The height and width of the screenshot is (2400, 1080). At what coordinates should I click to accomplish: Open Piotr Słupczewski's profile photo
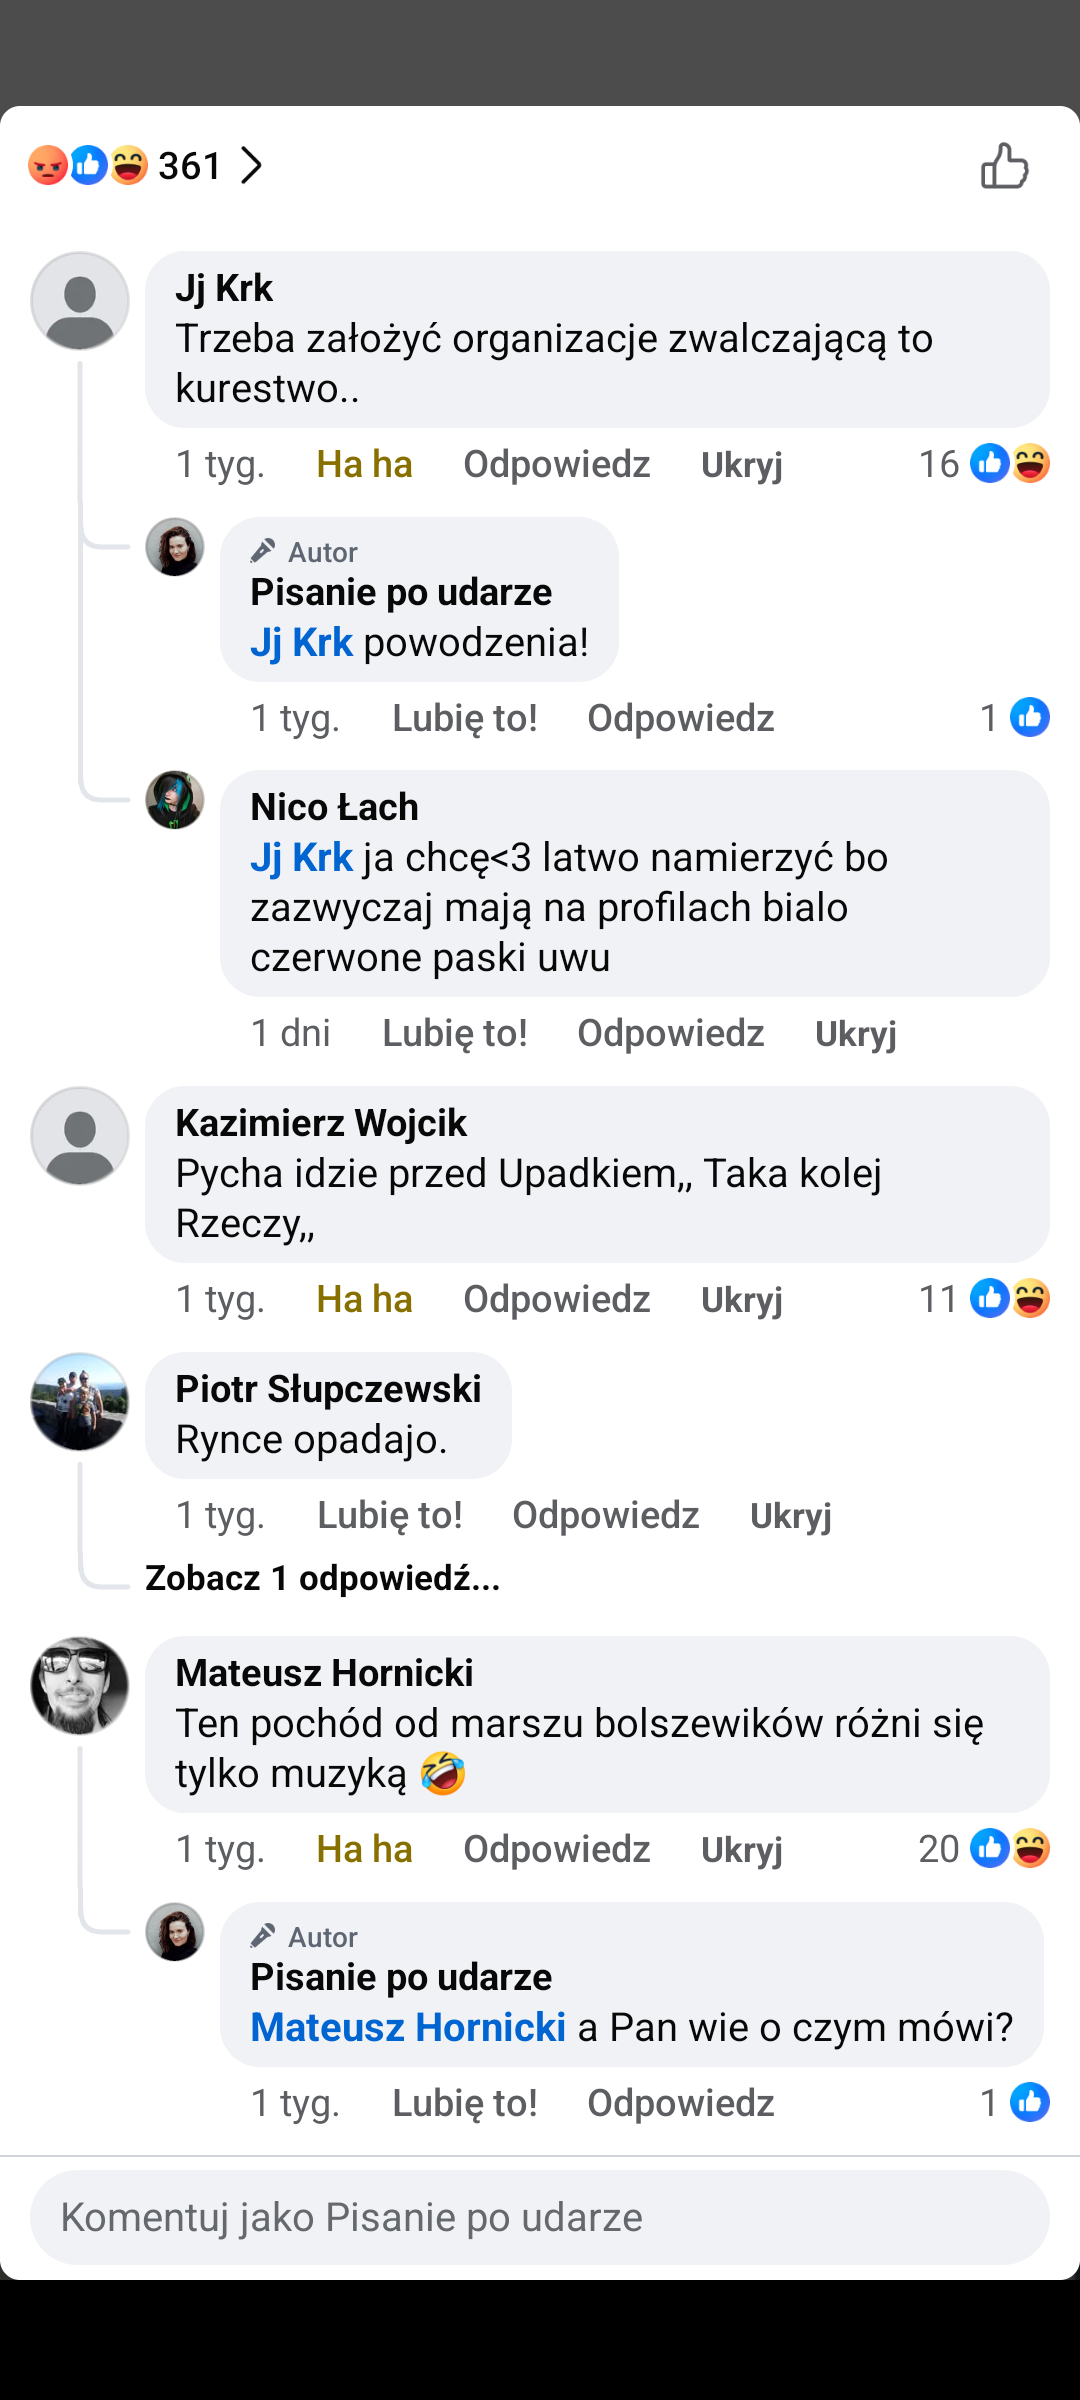coord(80,1402)
